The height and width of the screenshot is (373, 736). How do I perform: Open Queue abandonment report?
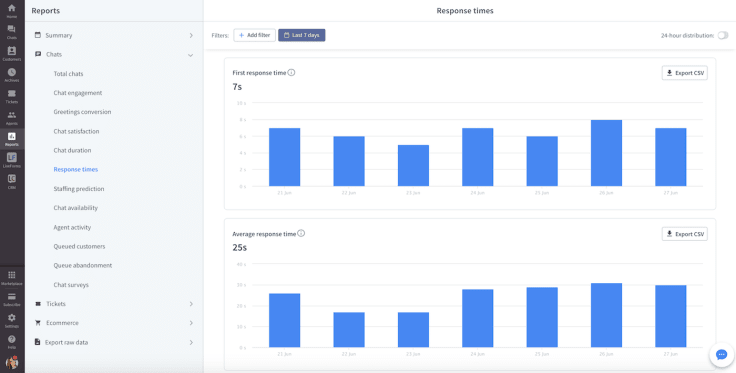click(x=83, y=265)
